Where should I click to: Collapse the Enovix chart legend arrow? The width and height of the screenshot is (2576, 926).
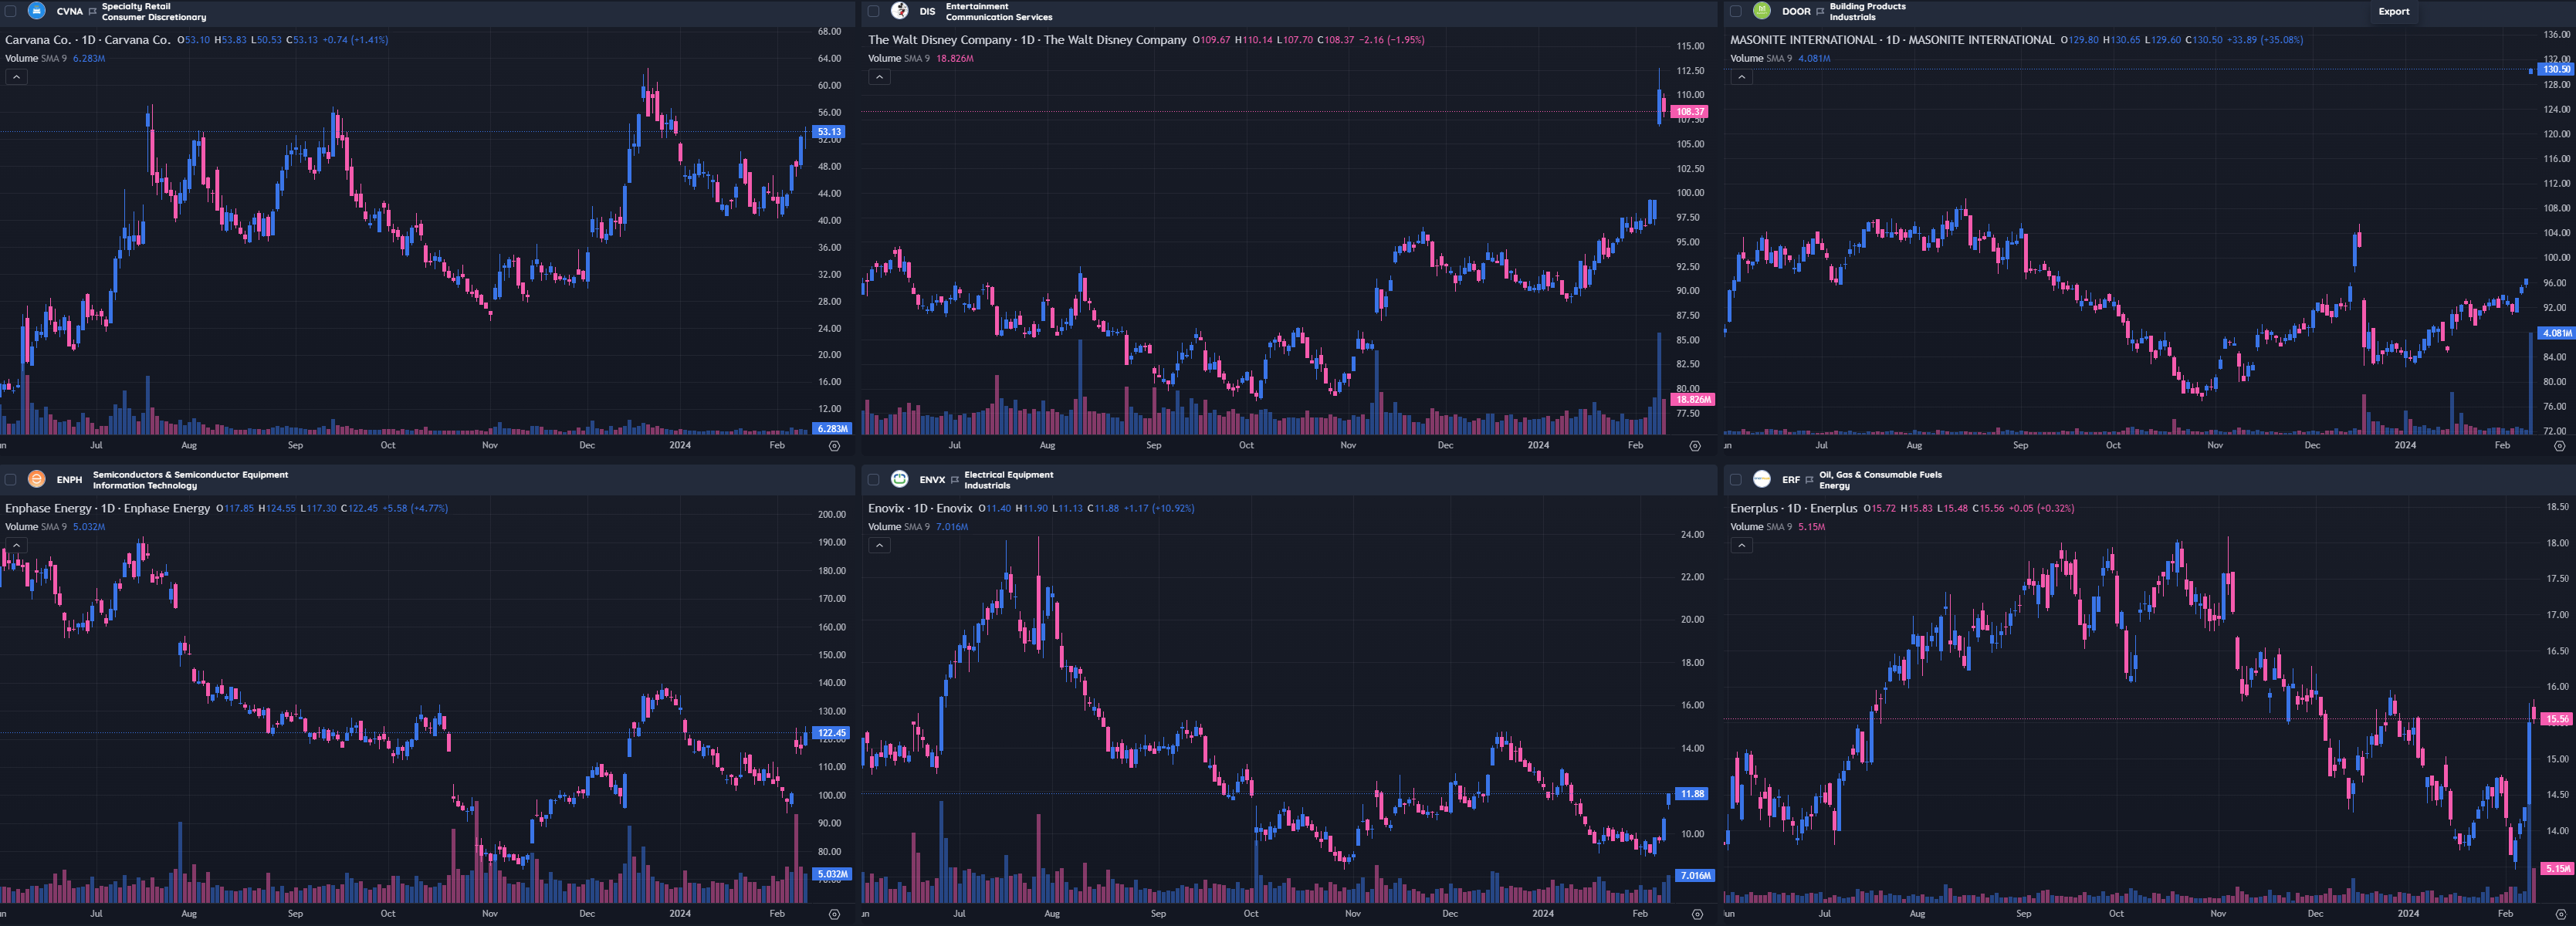click(x=878, y=545)
